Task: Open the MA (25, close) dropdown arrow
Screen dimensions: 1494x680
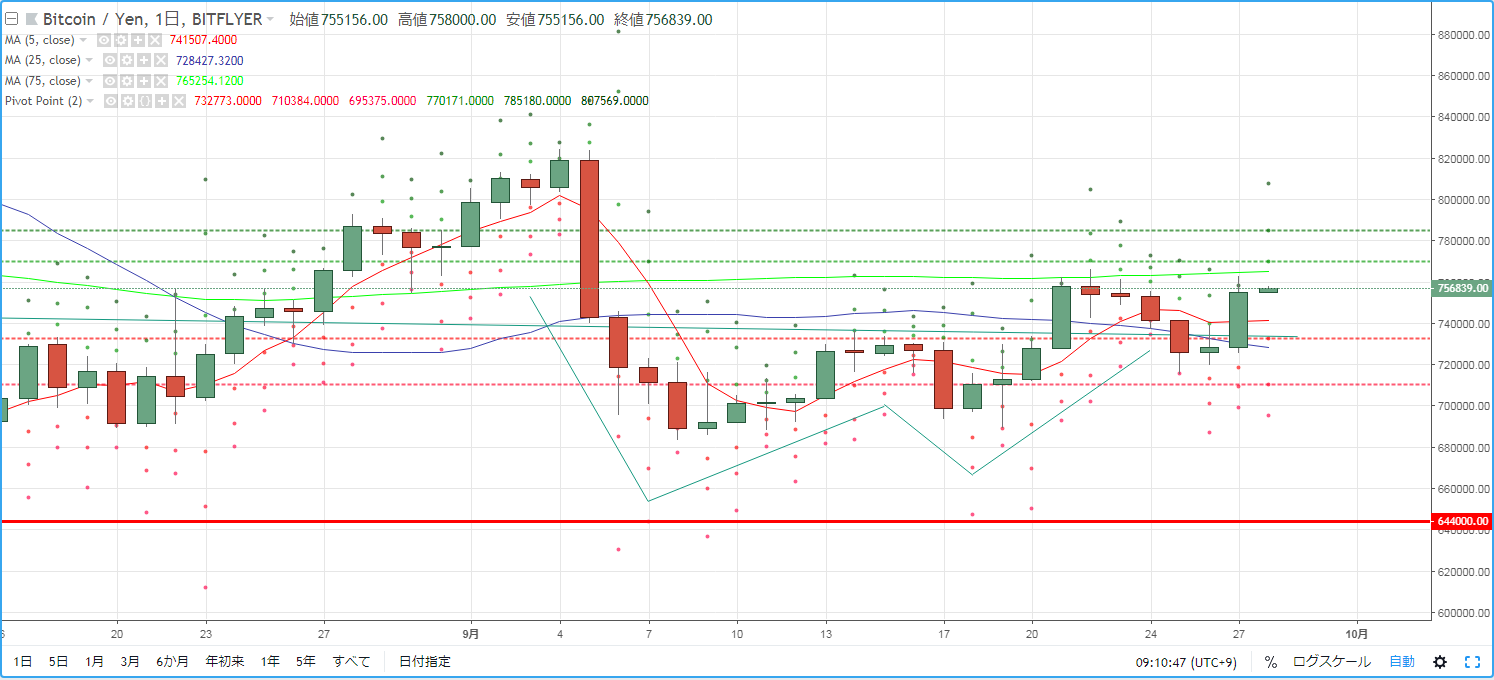Action: pyautogui.click(x=89, y=60)
